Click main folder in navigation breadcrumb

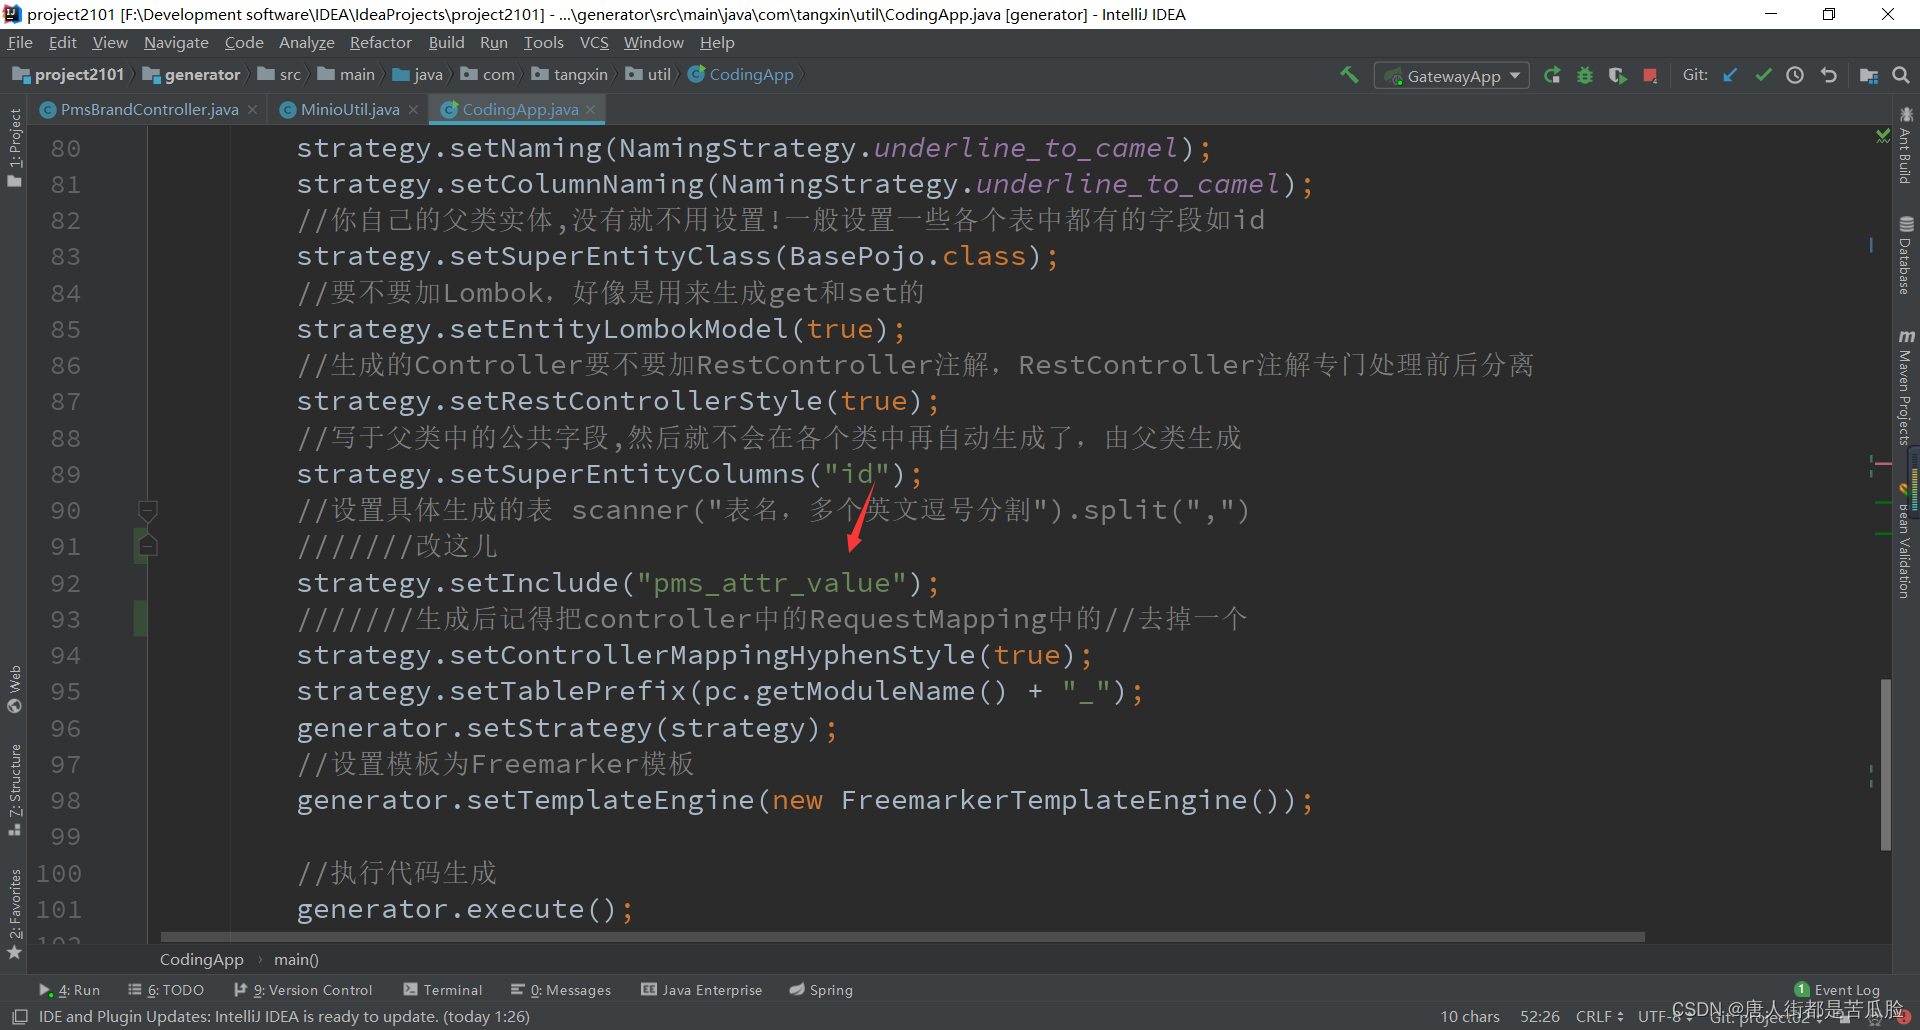(347, 74)
